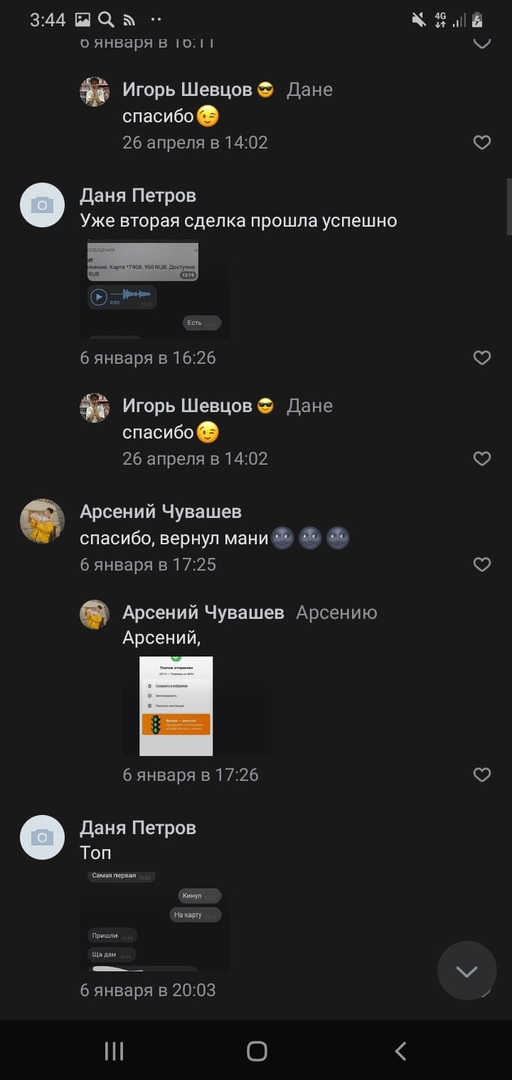Tap the Android back navigation button
This screenshot has height=1080, width=512.
(x=400, y=1051)
